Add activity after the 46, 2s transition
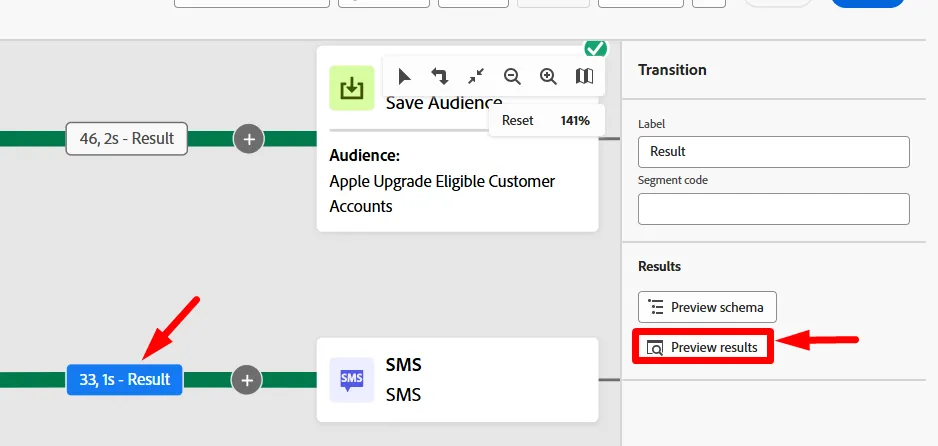 (x=248, y=139)
